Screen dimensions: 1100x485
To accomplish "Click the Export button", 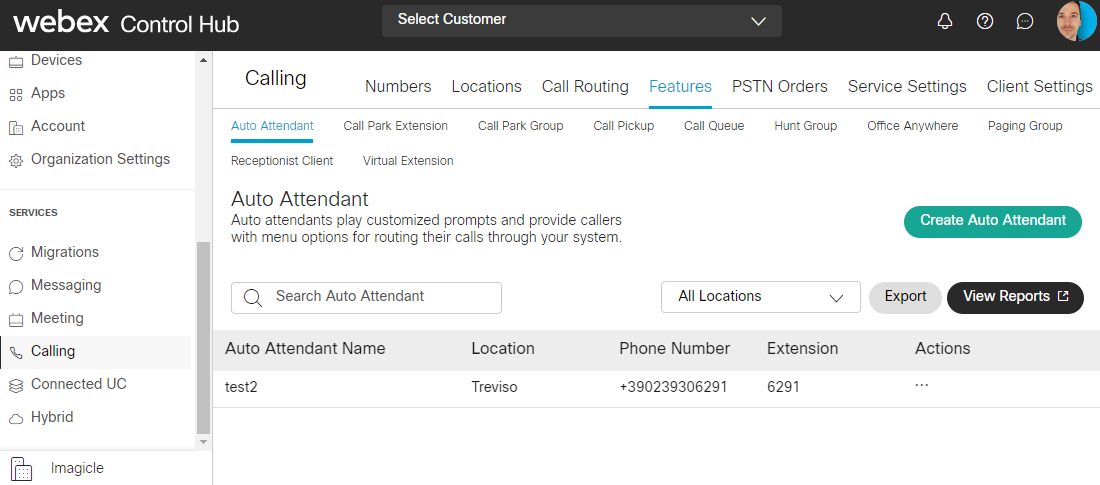I will 905,297.
